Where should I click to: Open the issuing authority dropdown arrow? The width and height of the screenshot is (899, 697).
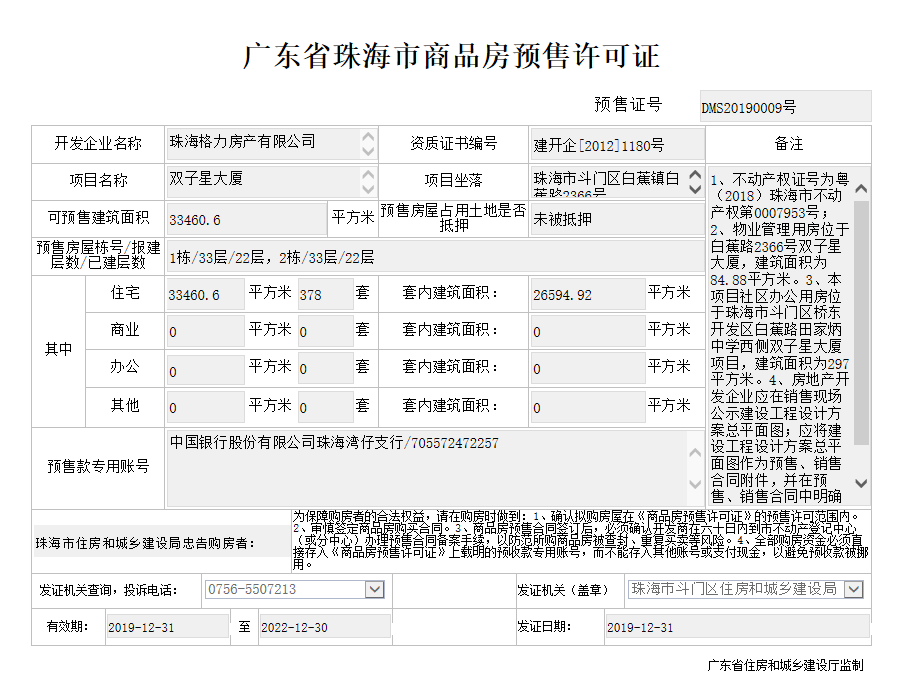(x=854, y=589)
